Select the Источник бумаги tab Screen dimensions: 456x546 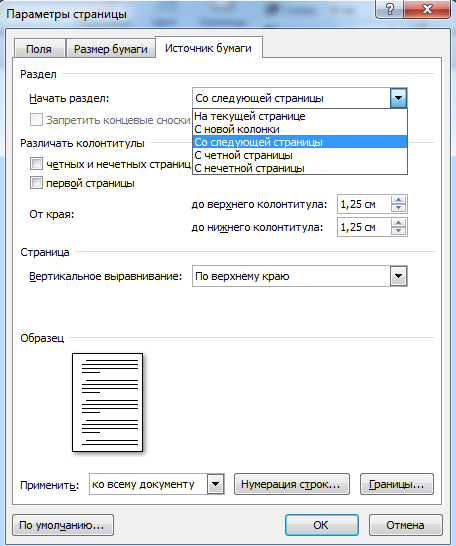point(209,48)
